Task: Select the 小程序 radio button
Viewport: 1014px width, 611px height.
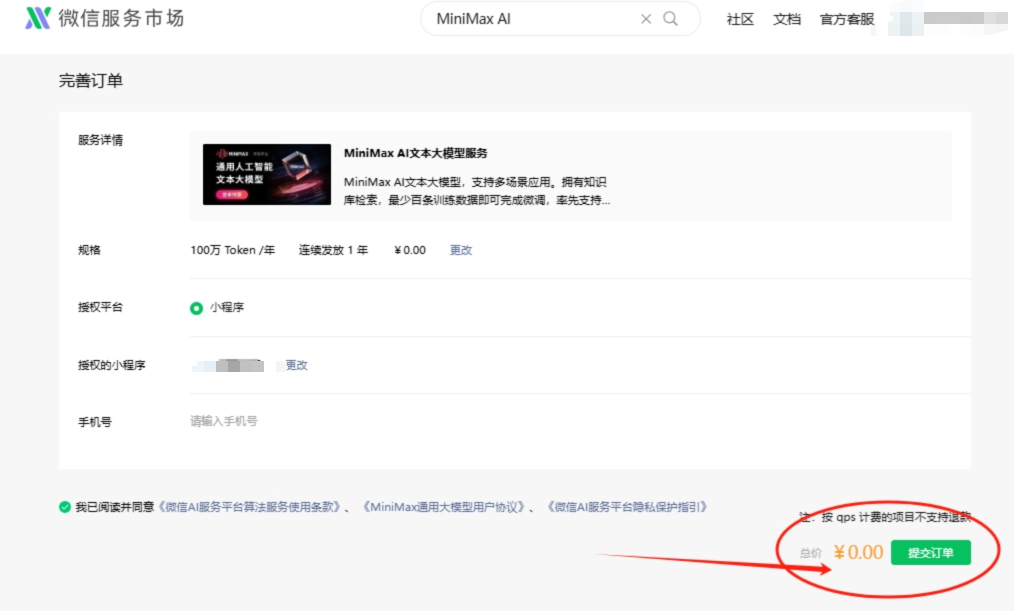Action: pos(196,308)
